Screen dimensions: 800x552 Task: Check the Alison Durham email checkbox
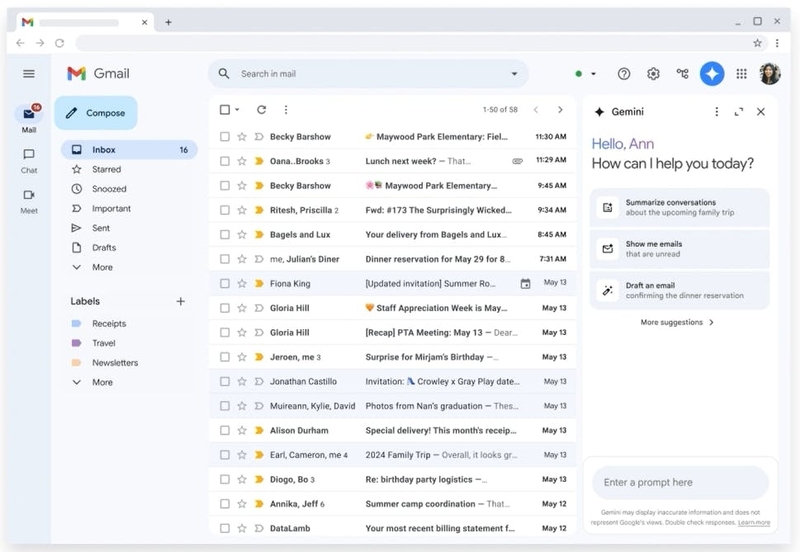(224, 431)
